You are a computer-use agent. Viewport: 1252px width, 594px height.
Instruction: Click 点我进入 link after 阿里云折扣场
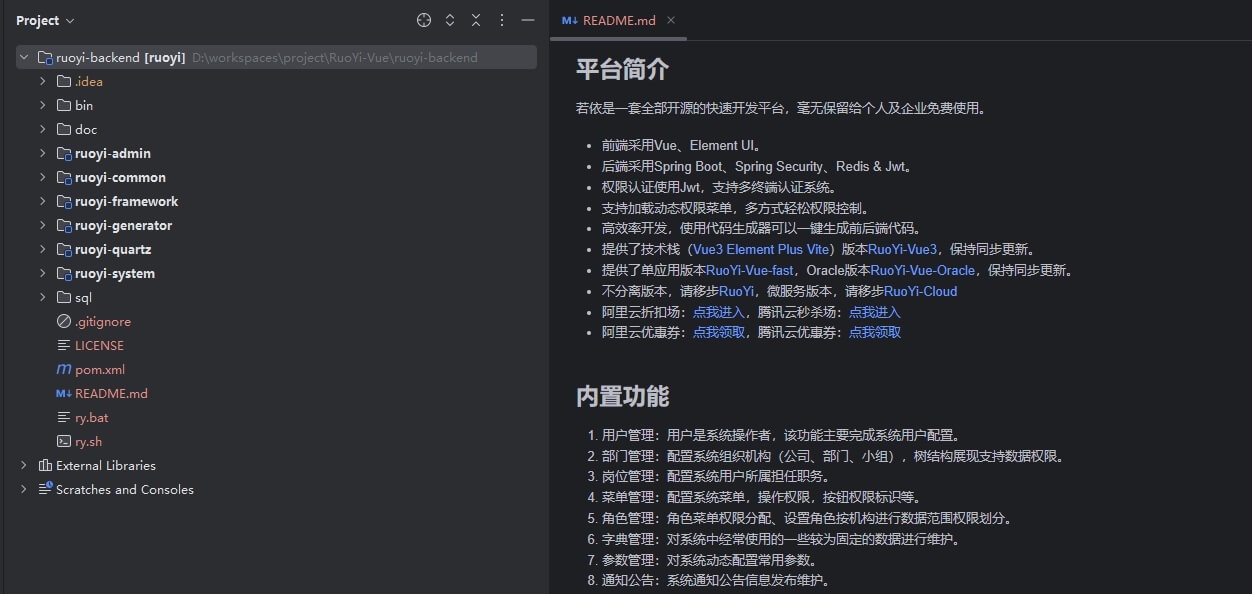tap(719, 312)
